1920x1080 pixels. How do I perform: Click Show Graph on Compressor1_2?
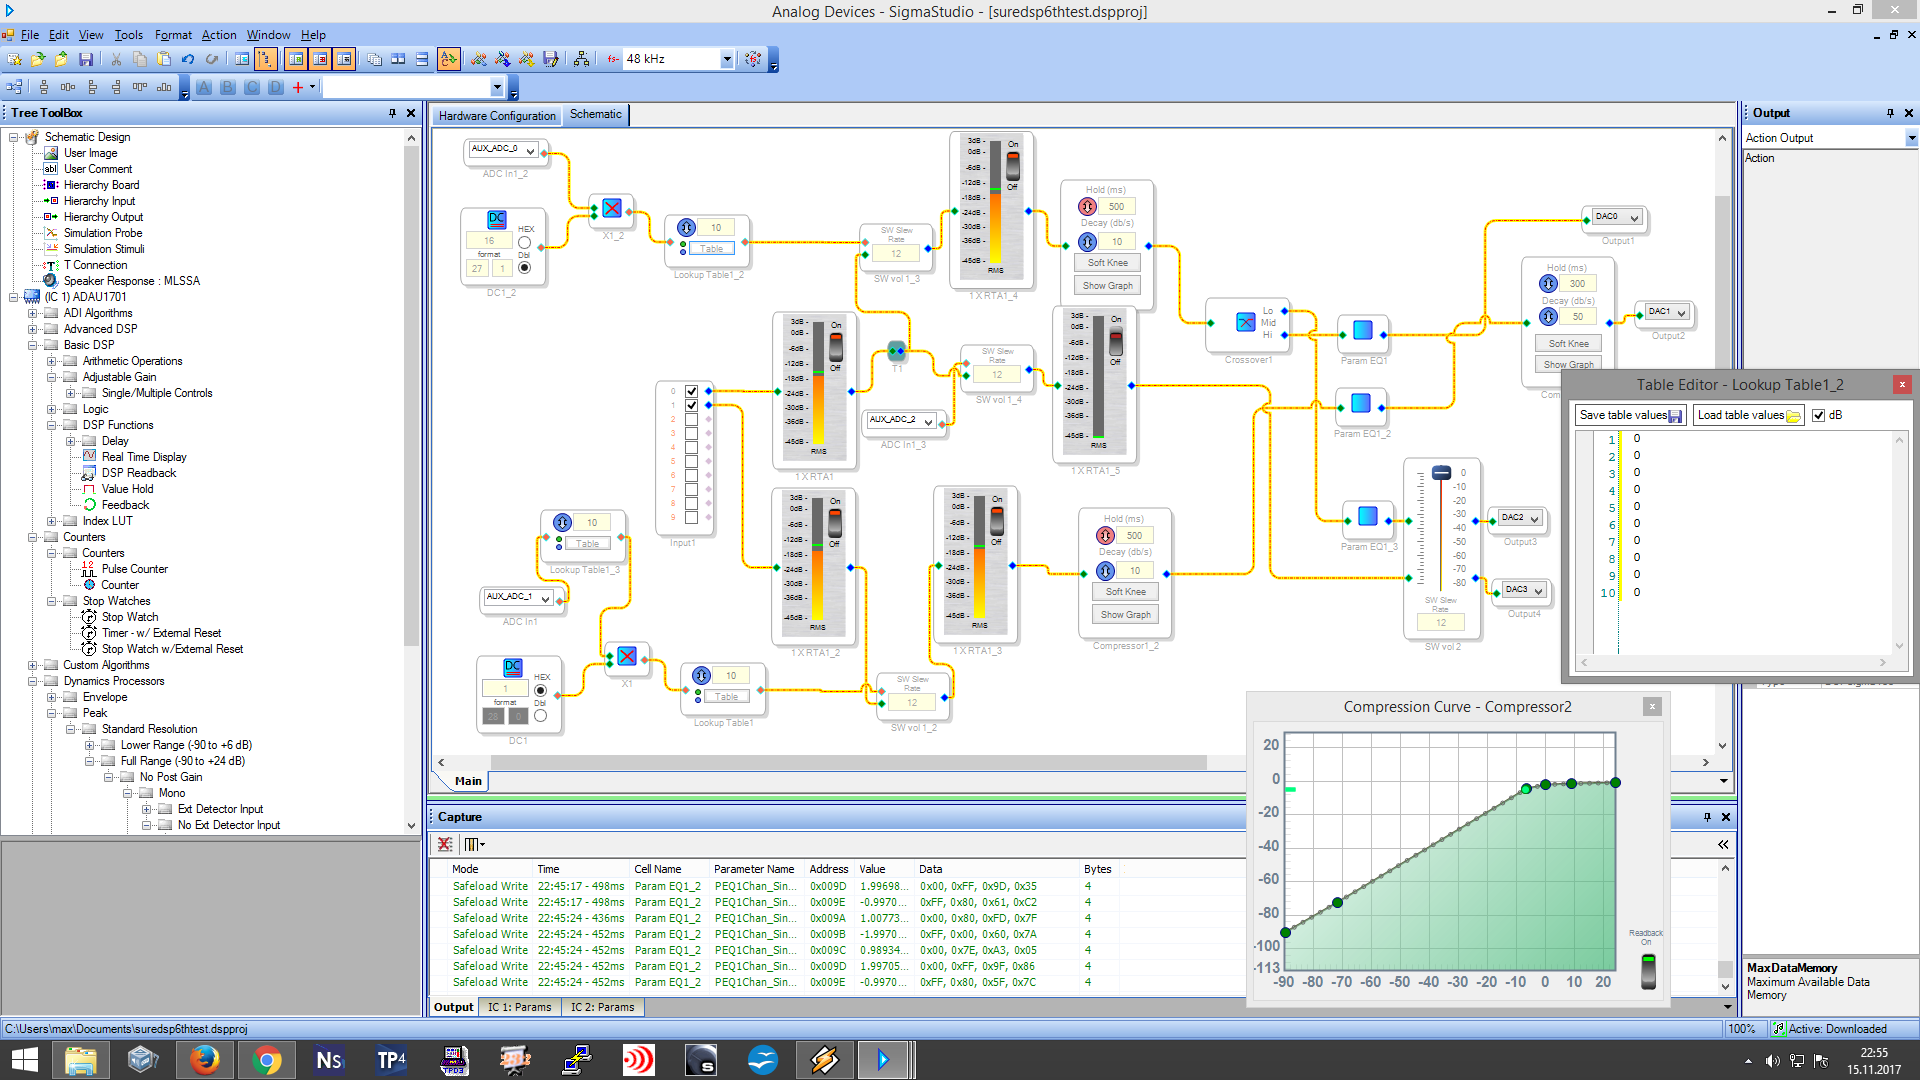[x=1125, y=615]
